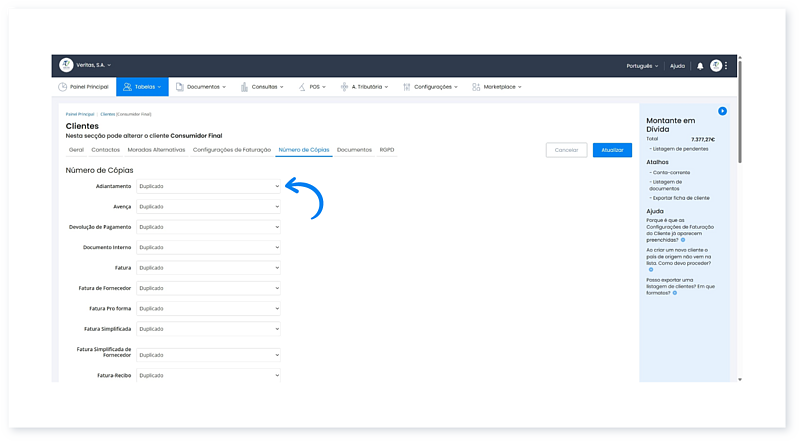Click the Painel Principal clock icon
Image resolution: width=800 pixels, height=442 pixels.
(x=62, y=87)
